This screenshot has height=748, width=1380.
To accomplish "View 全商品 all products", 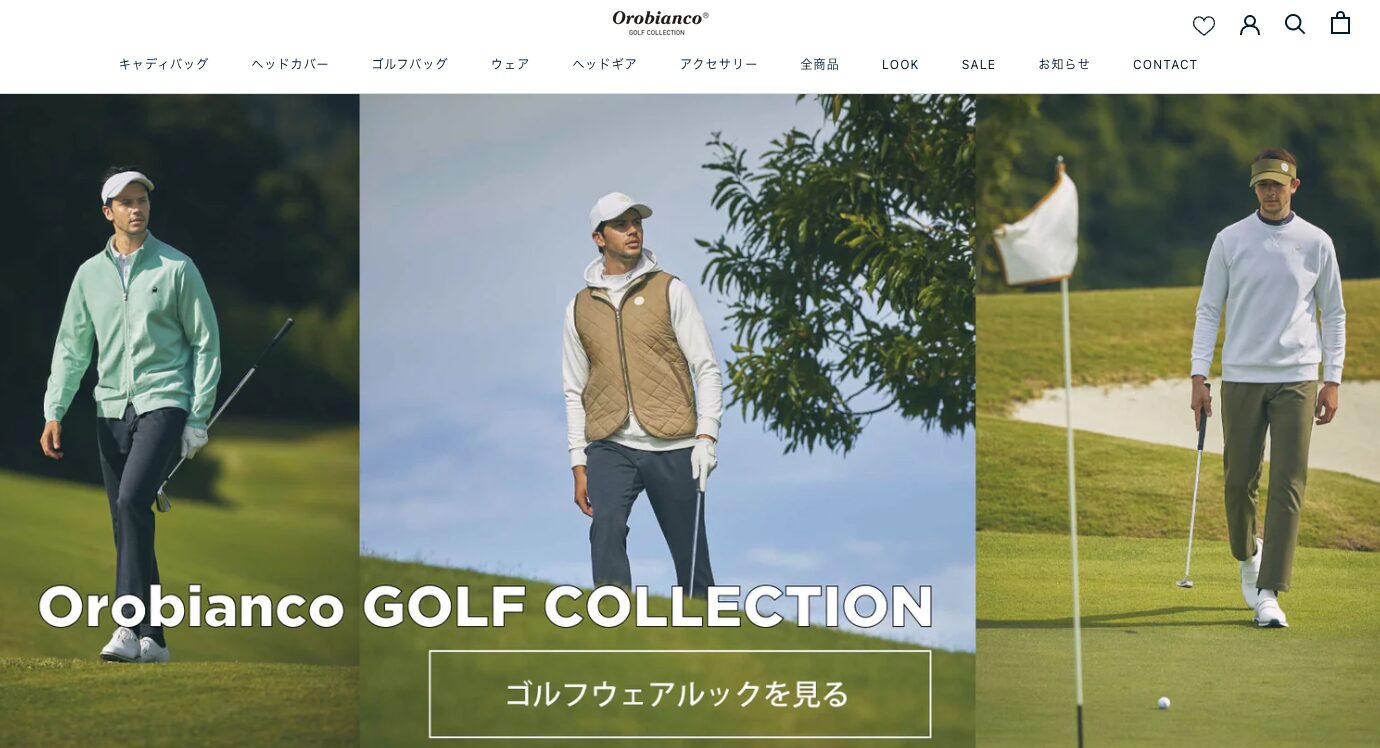I will 820,64.
